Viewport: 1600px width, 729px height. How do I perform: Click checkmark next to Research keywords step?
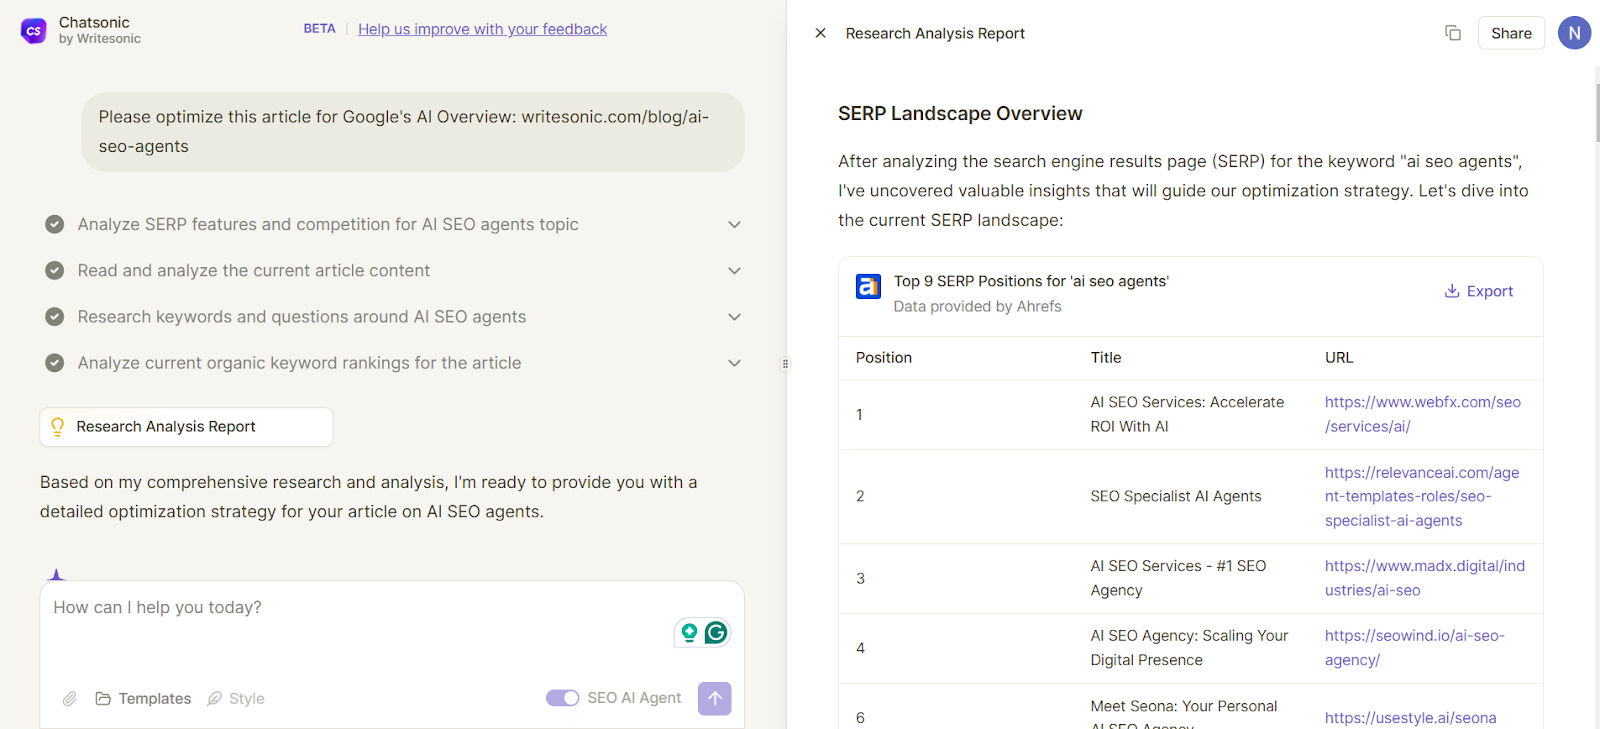[55, 316]
